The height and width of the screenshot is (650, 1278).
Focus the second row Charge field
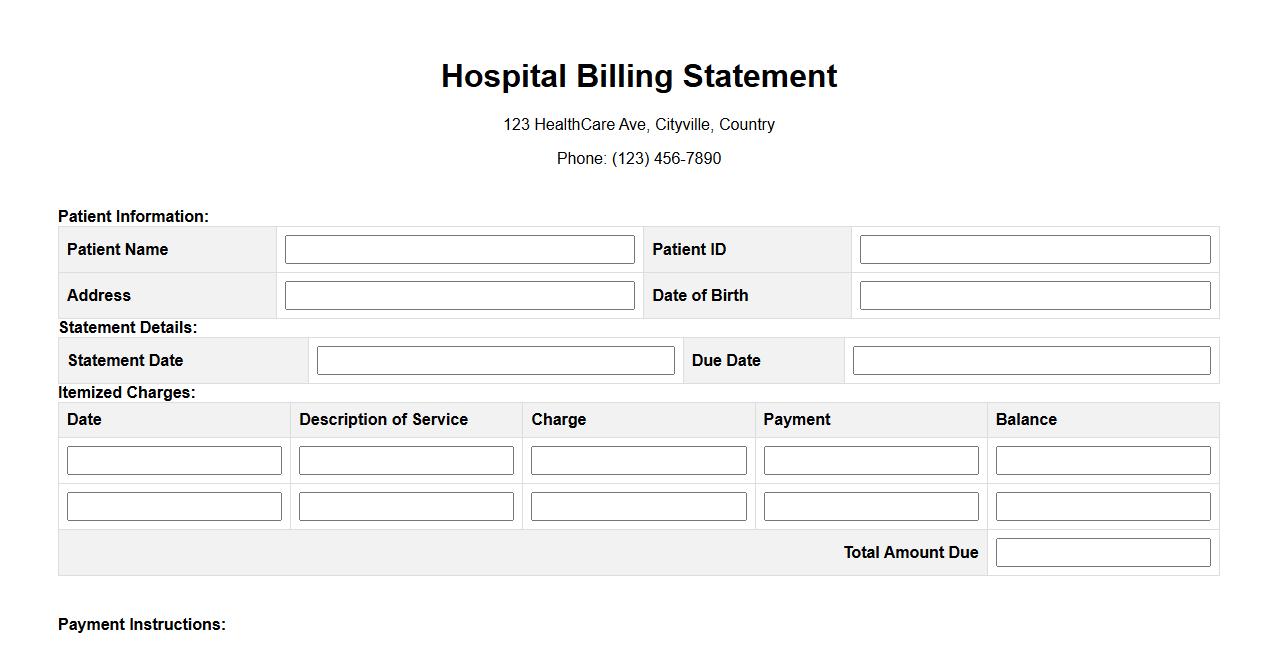[638, 507]
